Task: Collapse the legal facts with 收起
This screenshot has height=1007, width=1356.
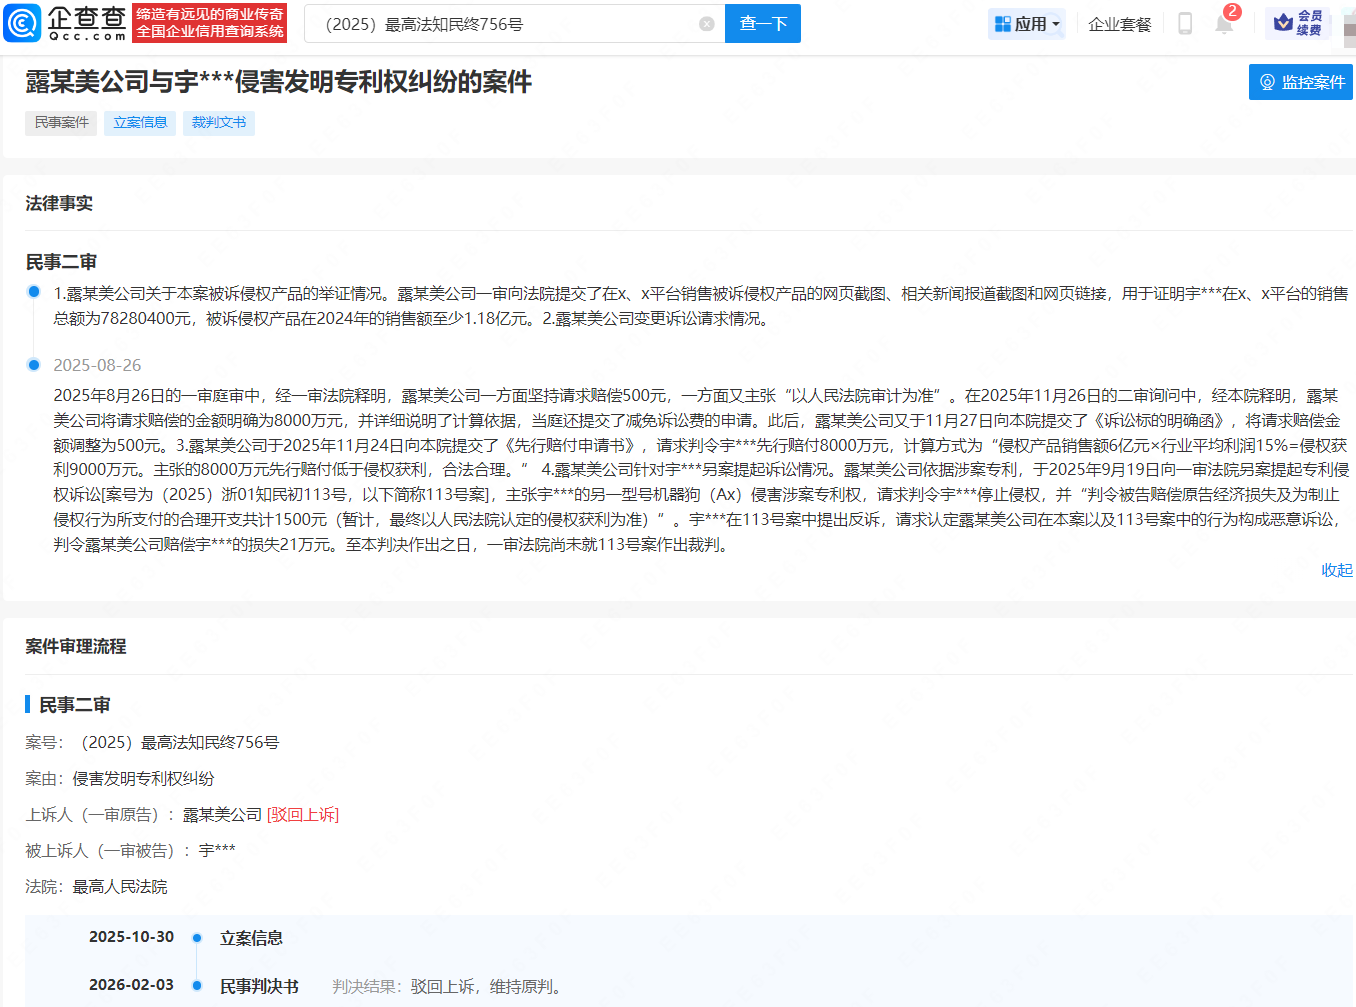Action: (x=1336, y=570)
